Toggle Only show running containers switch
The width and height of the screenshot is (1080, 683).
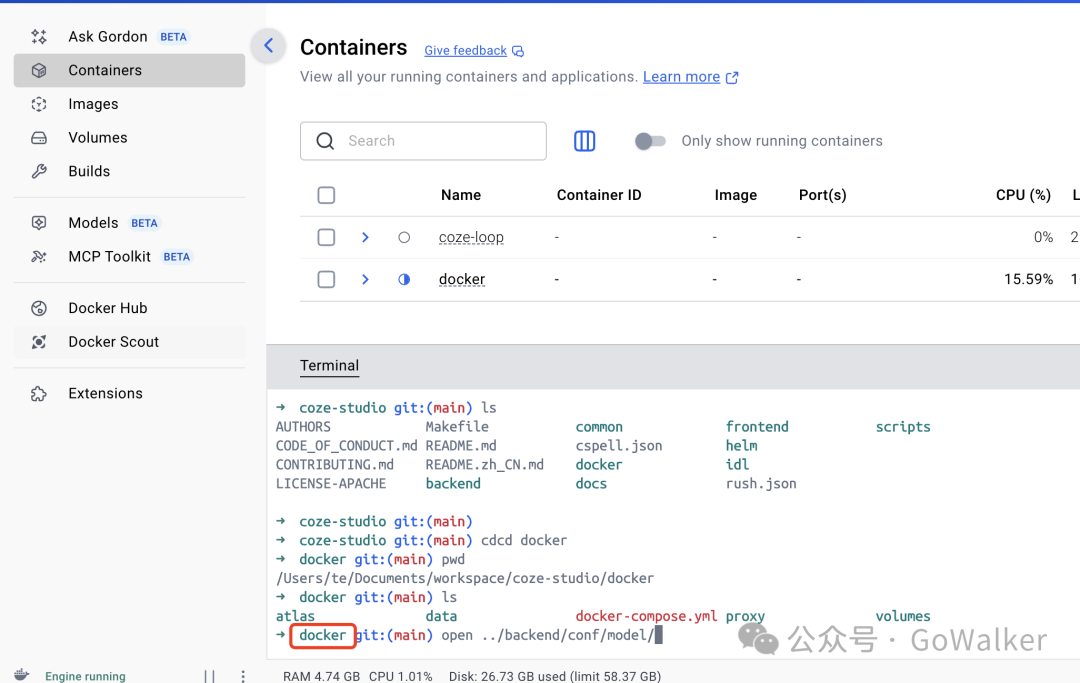pyautogui.click(x=650, y=141)
